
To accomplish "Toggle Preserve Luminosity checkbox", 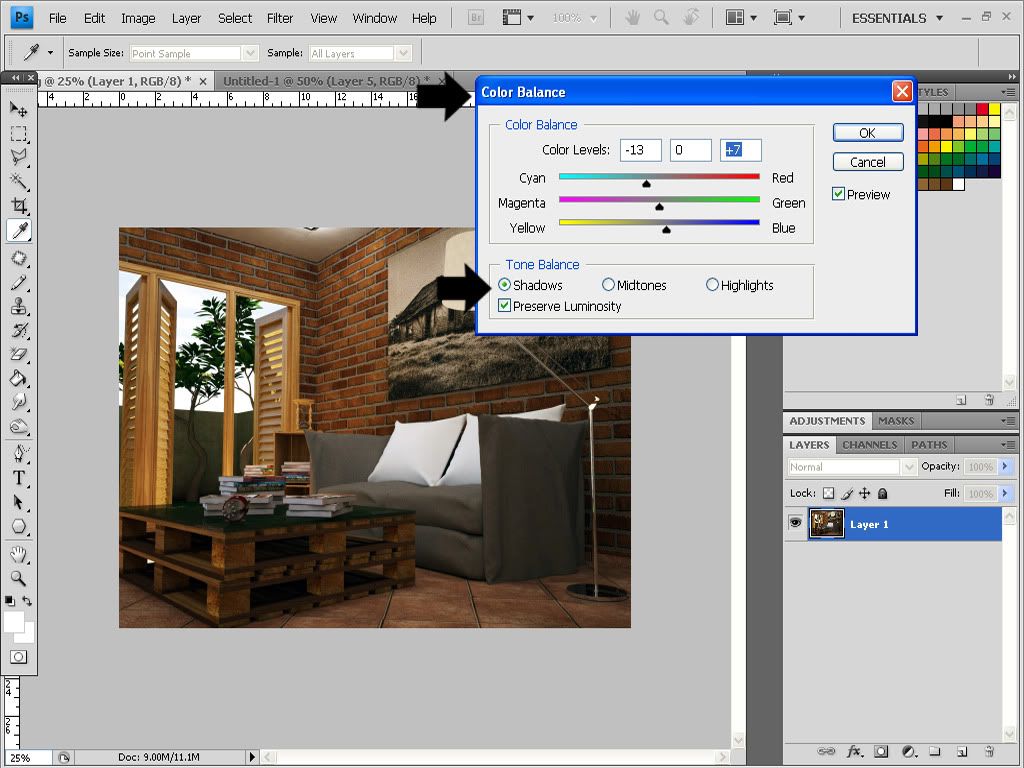I will 504,306.
